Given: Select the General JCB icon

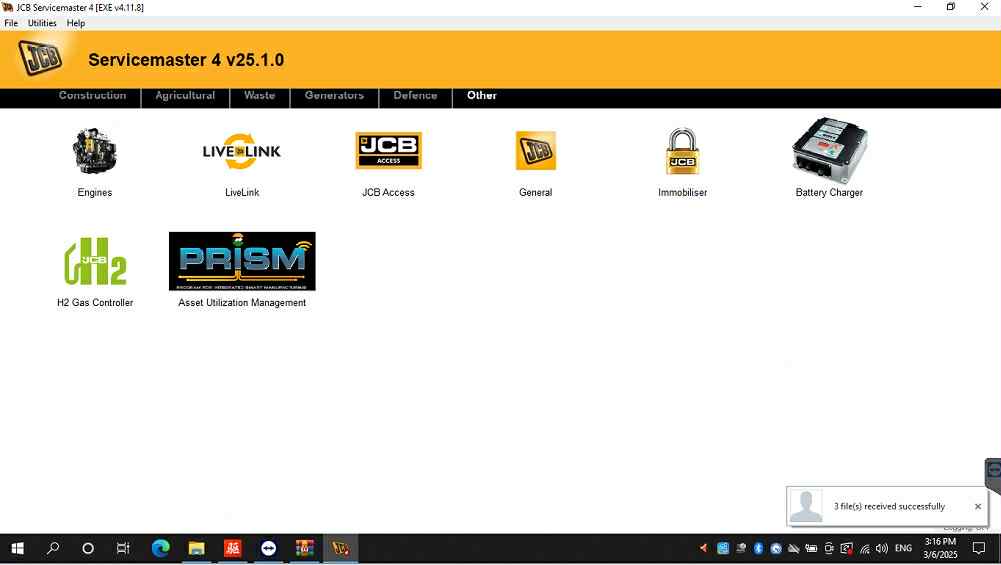Looking at the screenshot, I should 536,151.
